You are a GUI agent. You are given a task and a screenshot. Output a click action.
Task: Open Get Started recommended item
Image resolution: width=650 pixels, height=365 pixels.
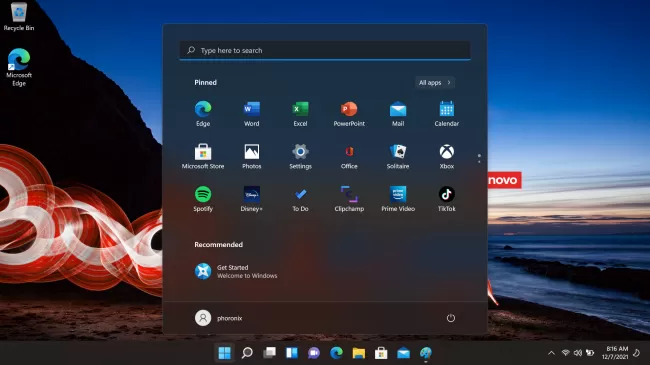click(x=236, y=271)
